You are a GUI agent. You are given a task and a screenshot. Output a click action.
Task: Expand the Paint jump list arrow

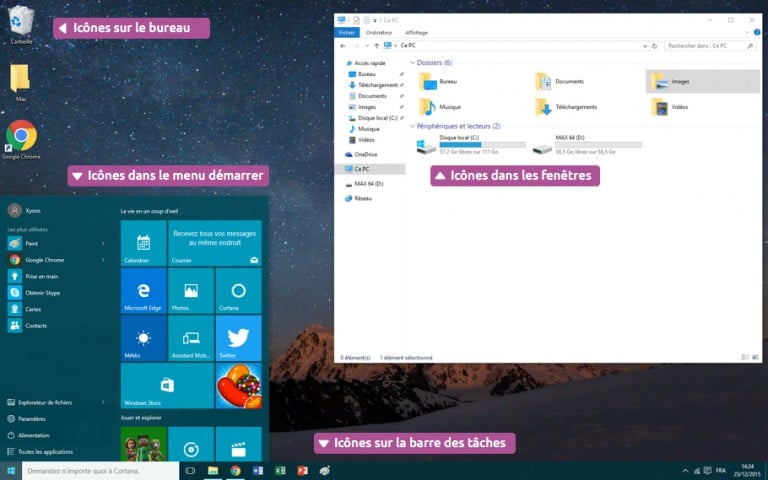tap(103, 243)
